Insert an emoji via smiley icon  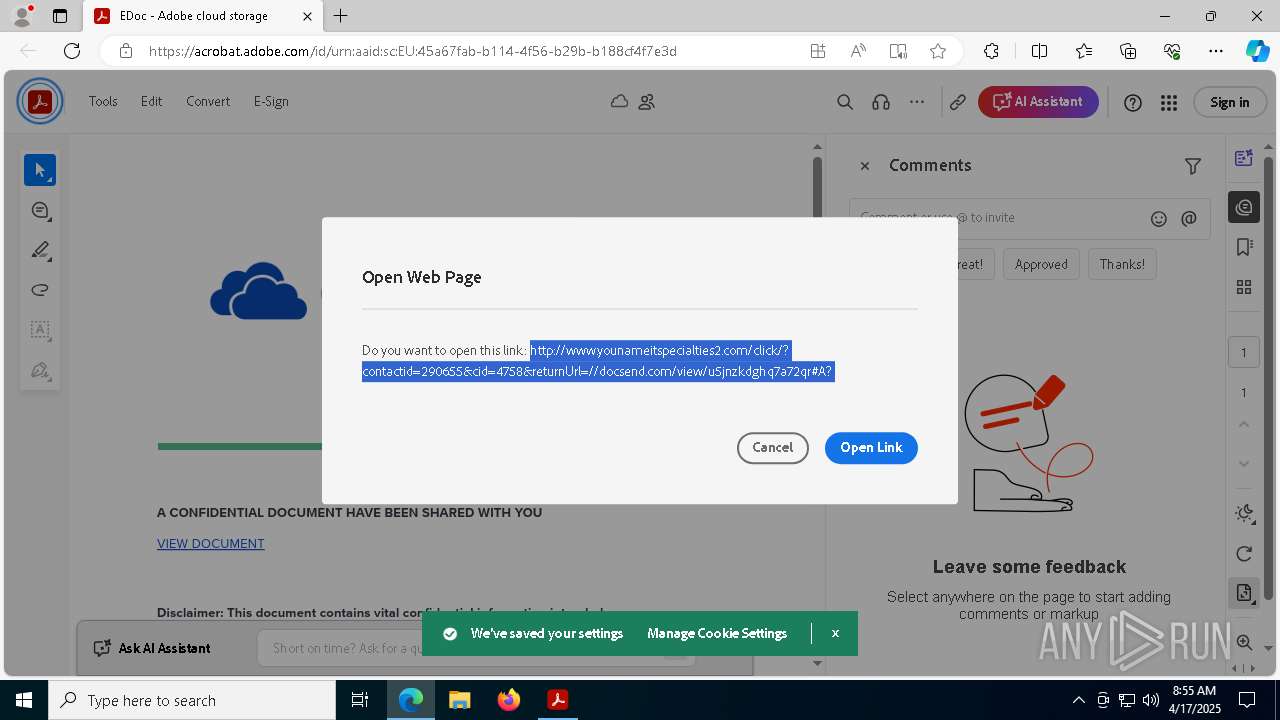pos(1159,218)
